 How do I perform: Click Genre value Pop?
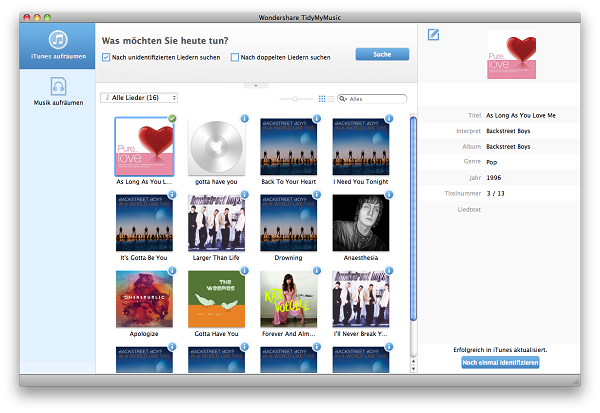click(491, 162)
